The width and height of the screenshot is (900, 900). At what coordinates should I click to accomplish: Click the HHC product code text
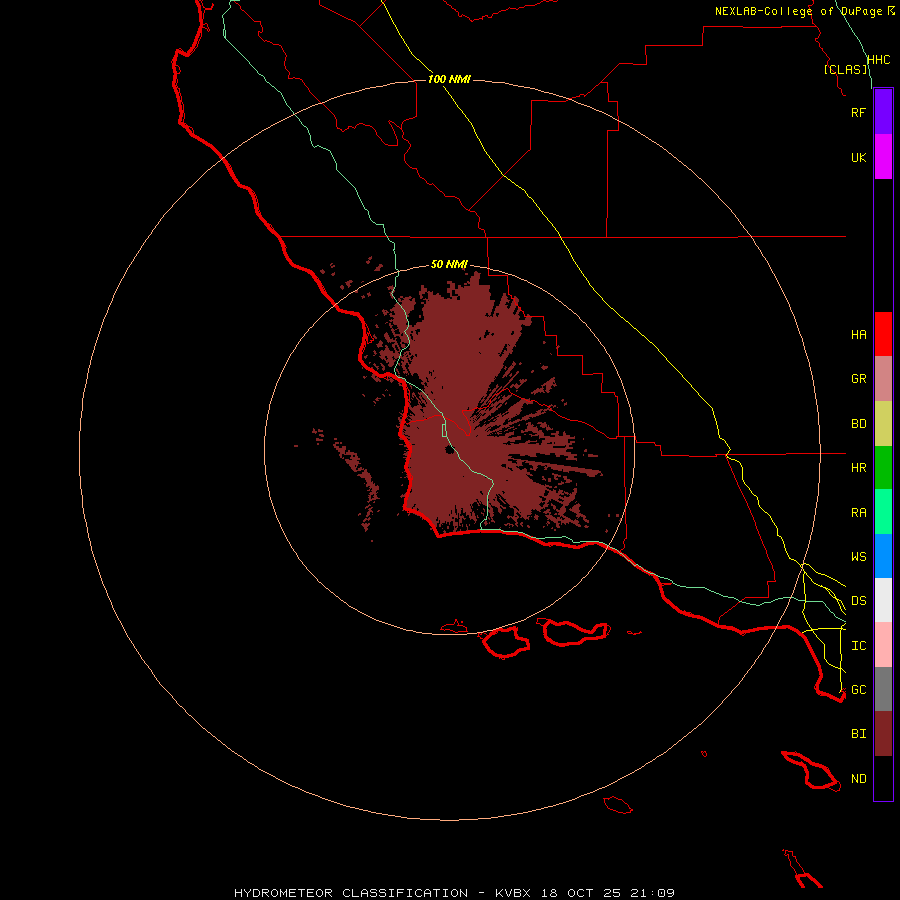[x=878, y=60]
